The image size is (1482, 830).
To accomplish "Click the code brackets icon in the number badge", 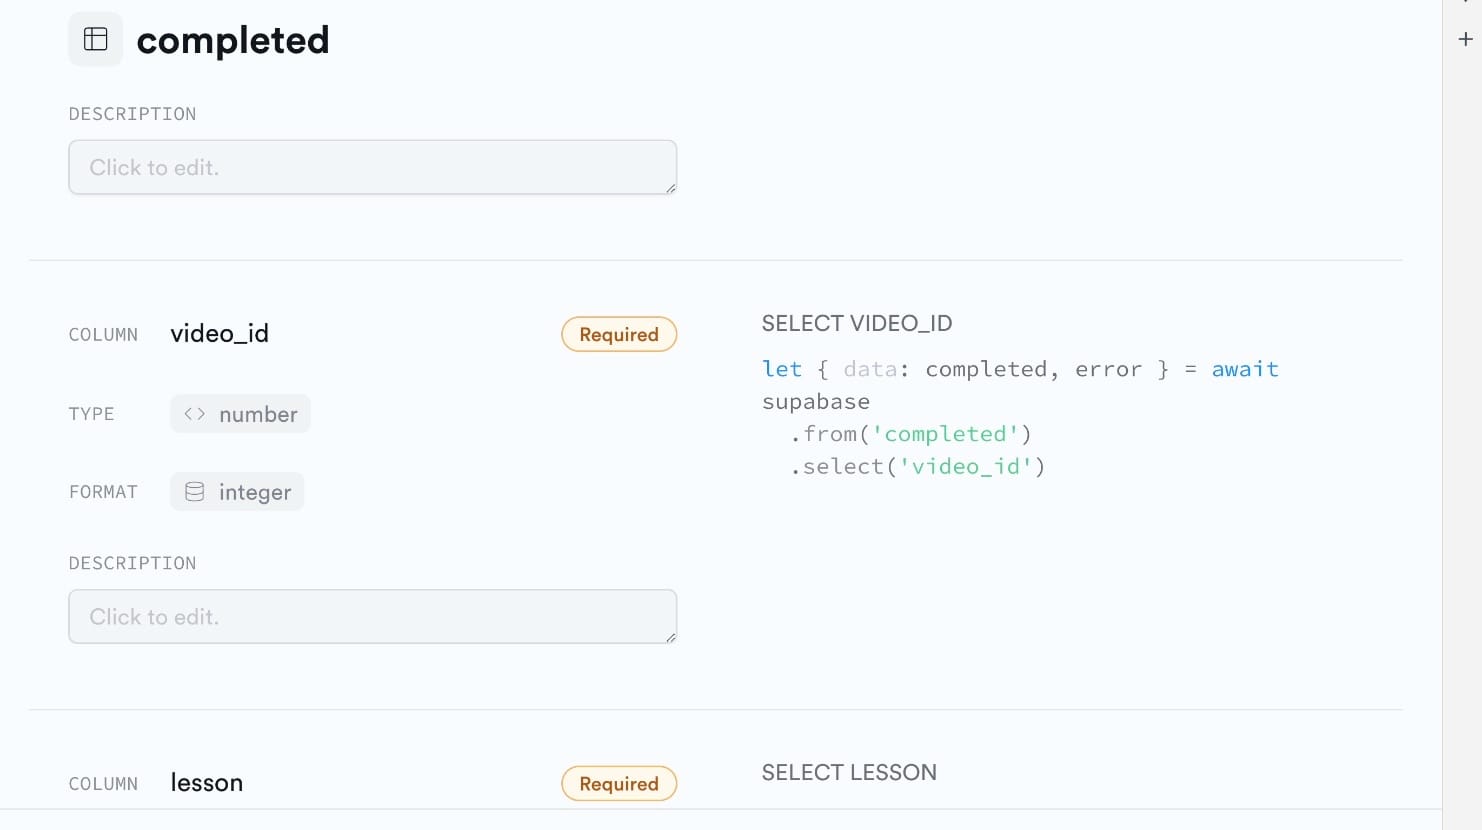I will (x=195, y=414).
